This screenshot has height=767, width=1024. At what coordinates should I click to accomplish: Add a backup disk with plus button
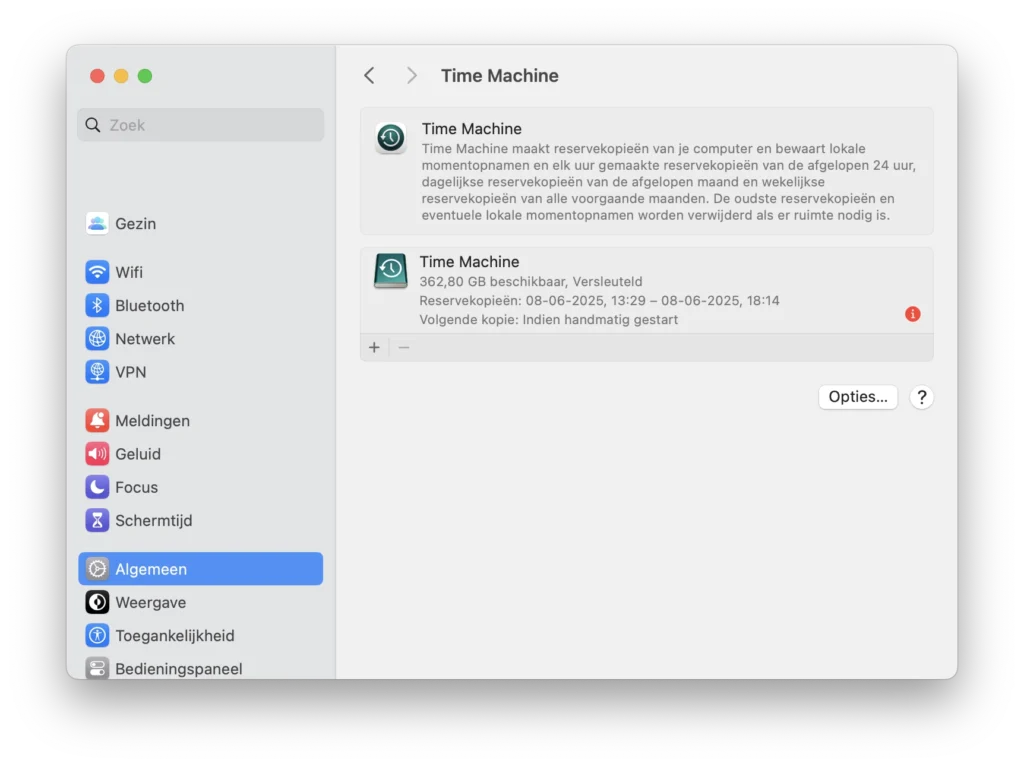click(374, 348)
